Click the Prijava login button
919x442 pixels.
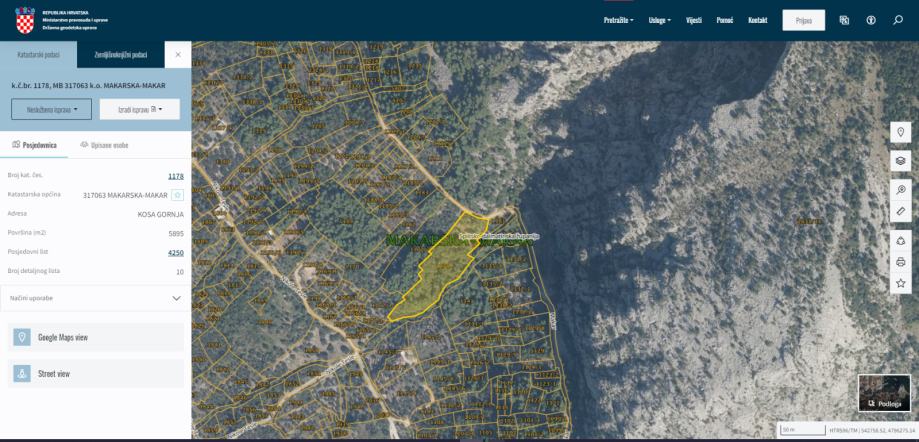tap(804, 20)
